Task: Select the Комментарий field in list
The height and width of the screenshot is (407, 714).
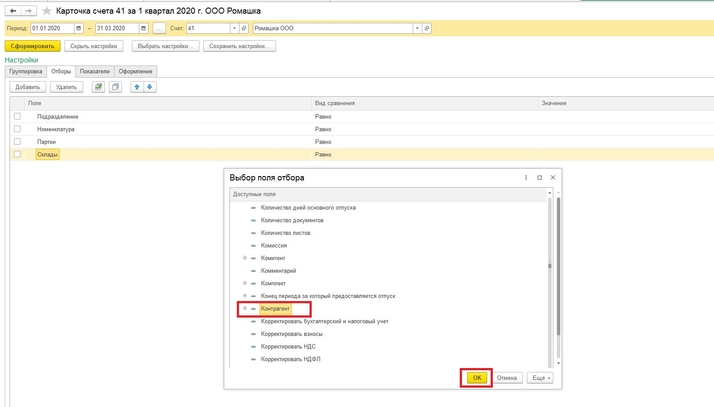Action: [x=278, y=271]
